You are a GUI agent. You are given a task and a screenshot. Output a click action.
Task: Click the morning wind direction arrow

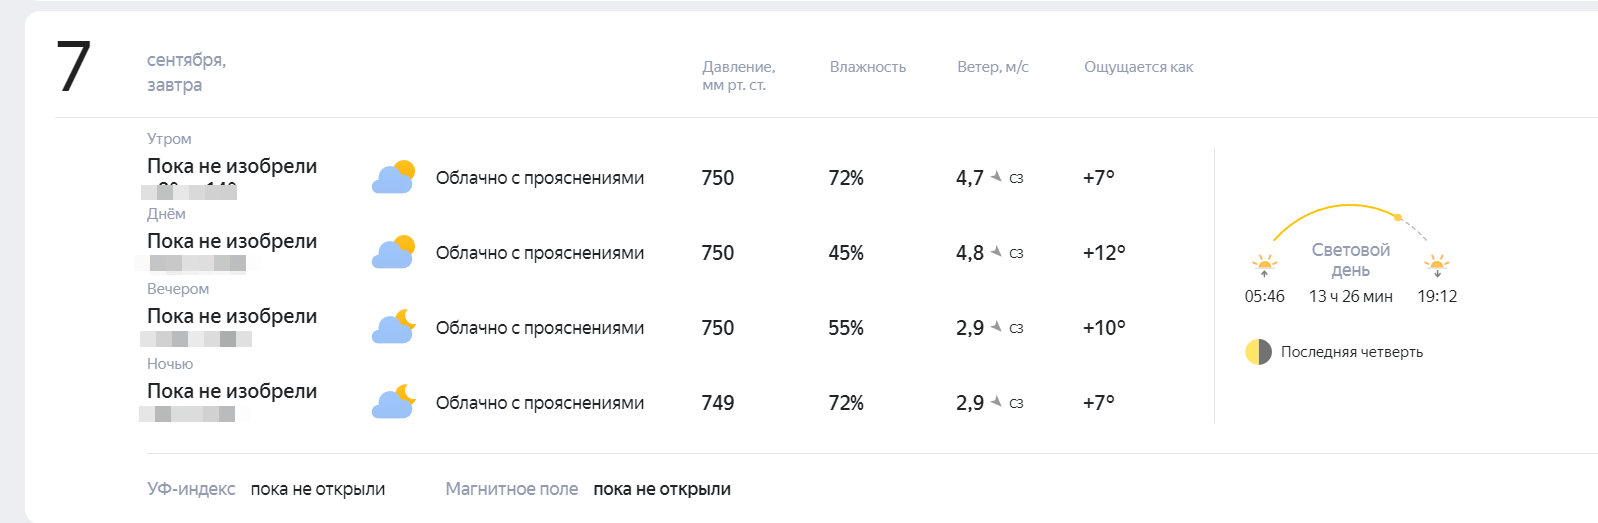[x=996, y=177]
